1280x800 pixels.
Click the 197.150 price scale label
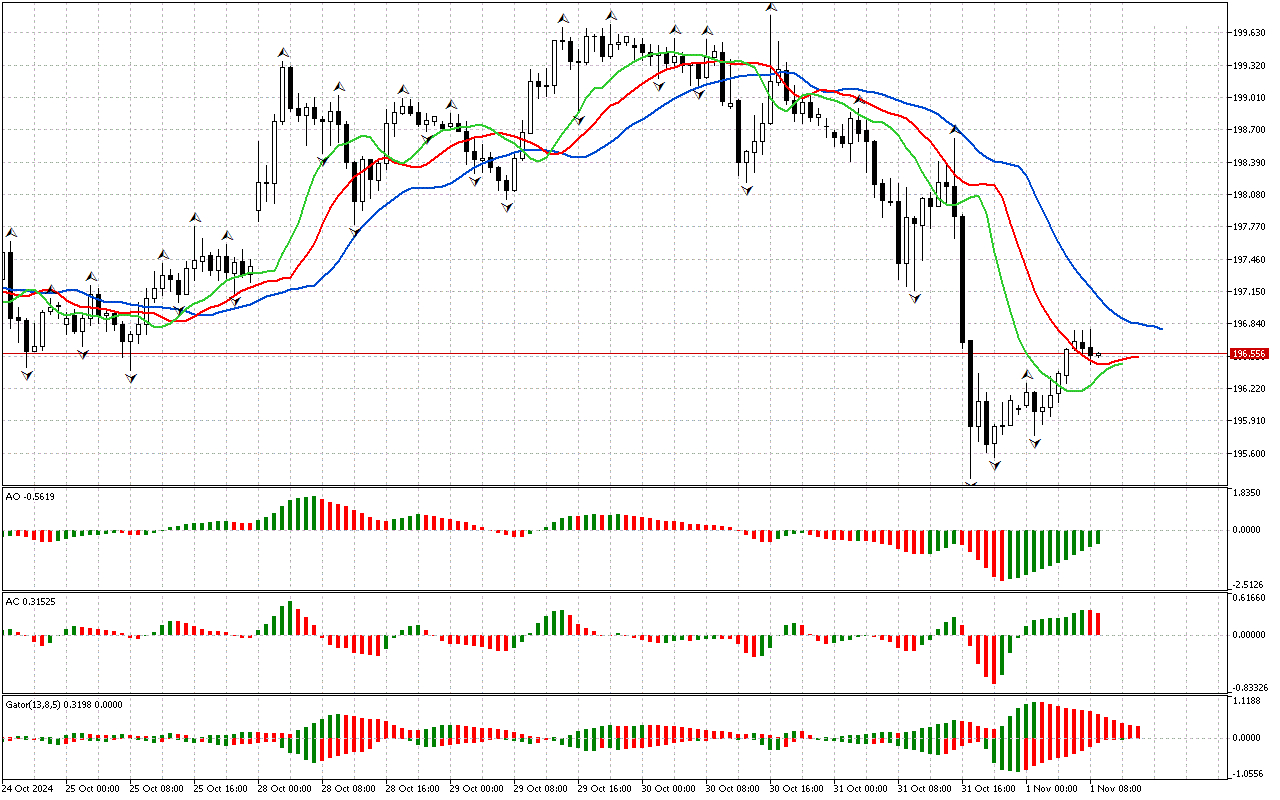1250,292
